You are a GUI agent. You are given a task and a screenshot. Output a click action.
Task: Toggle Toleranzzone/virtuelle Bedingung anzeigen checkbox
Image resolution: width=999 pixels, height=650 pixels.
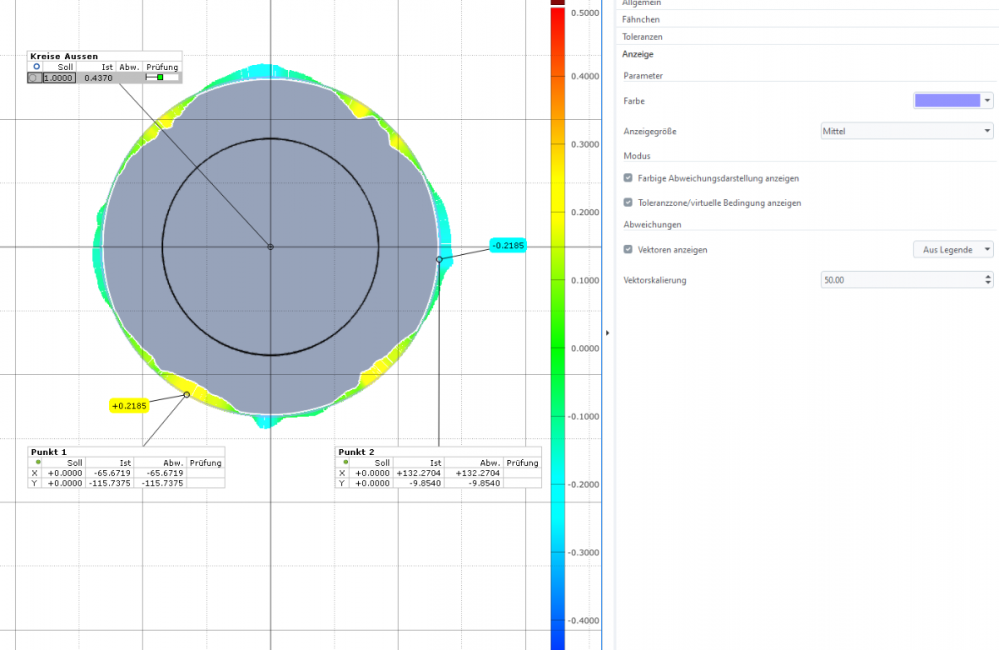628,202
